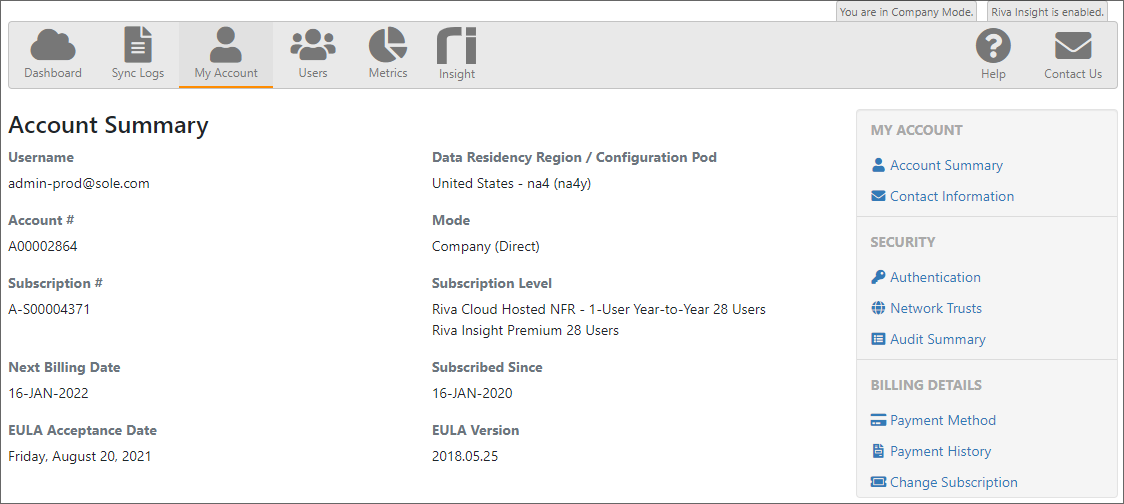Click the Riva Cloud Hosted NFR subscription line
This screenshot has height=504, width=1124.
coord(599,310)
